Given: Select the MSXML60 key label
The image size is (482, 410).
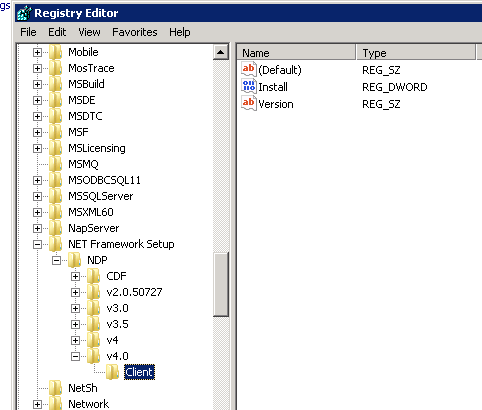Looking at the screenshot, I should click(x=91, y=212).
